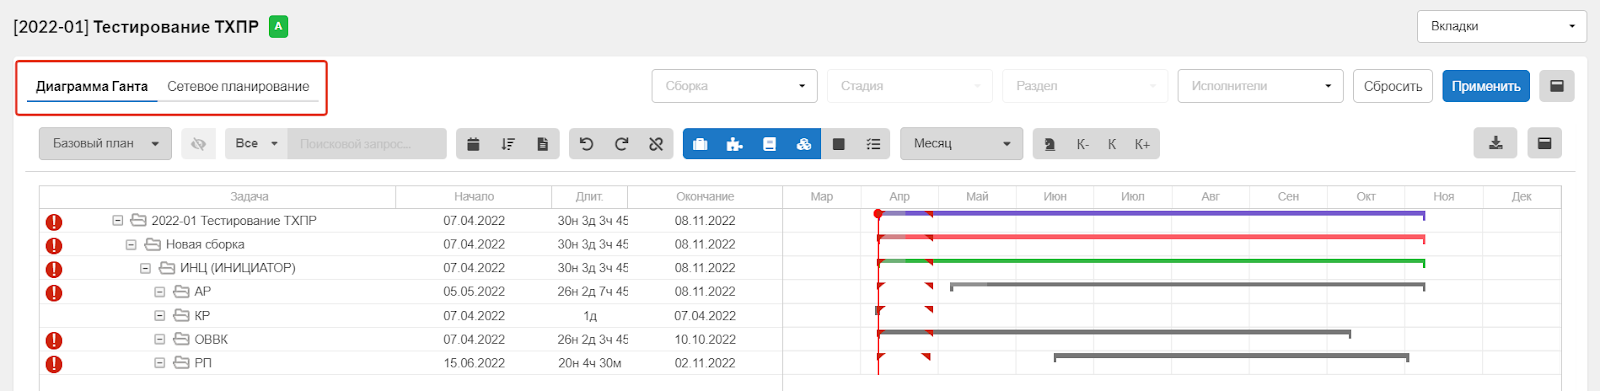
Task: Click the calendar icon in toolbar
Action: pyautogui.click(x=474, y=144)
